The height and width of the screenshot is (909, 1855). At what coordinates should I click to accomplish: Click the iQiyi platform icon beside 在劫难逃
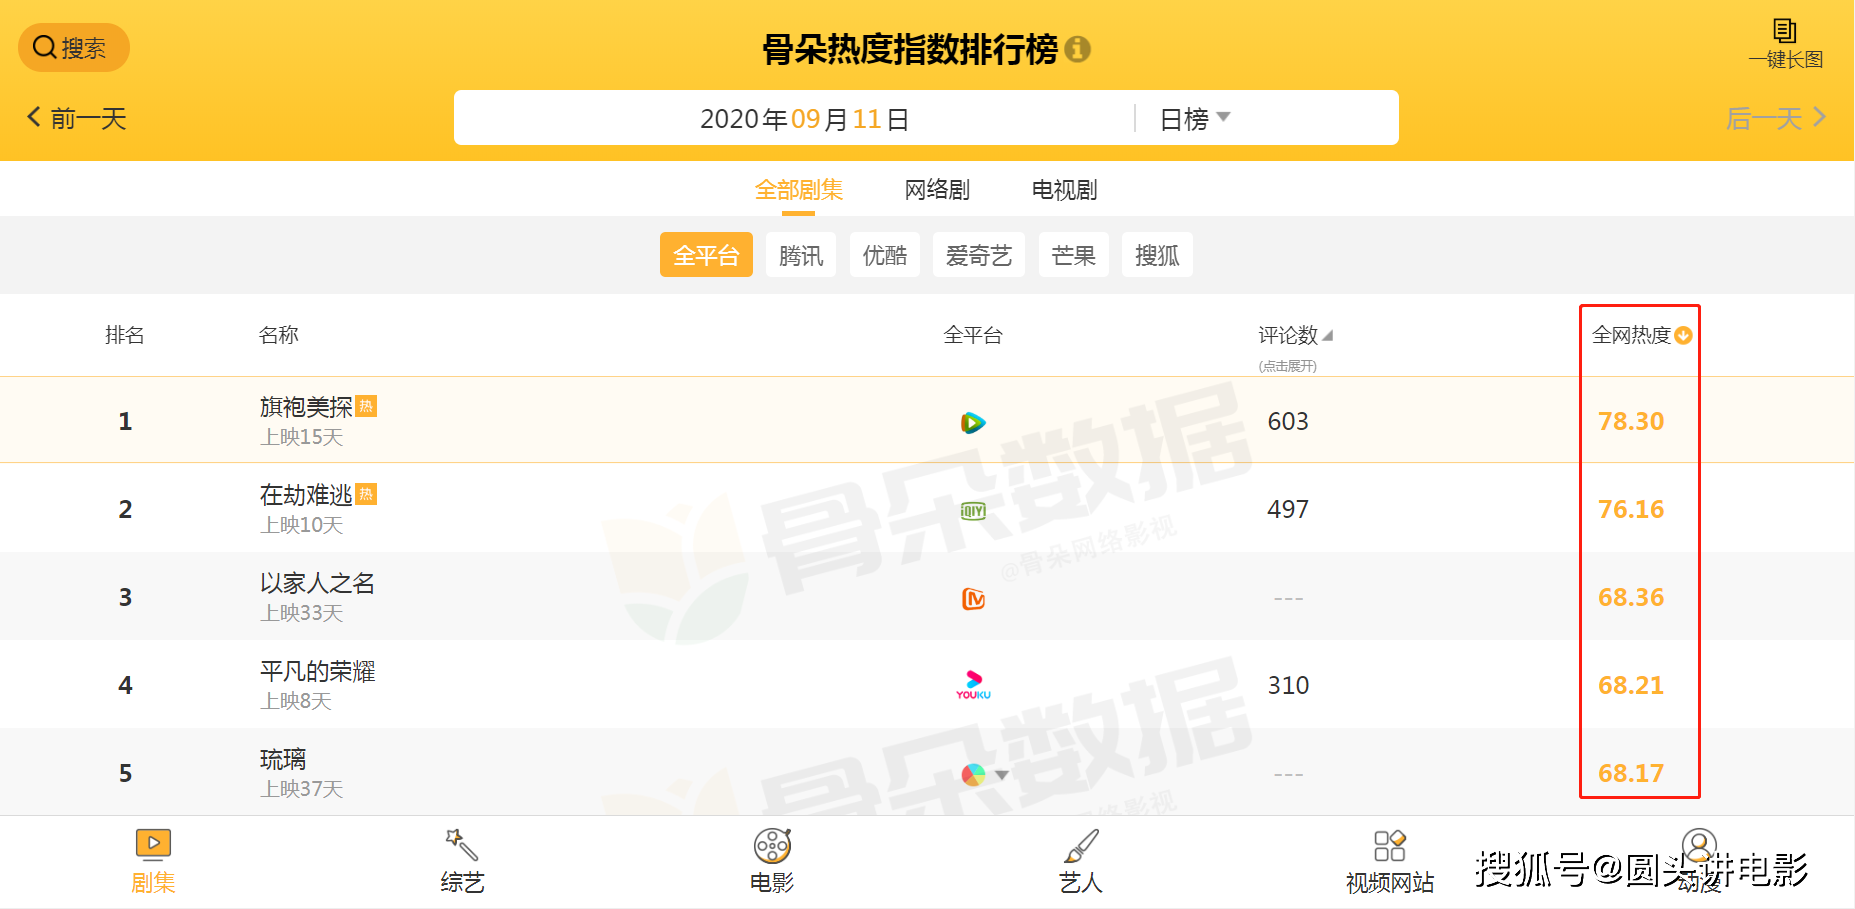click(x=972, y=509)
